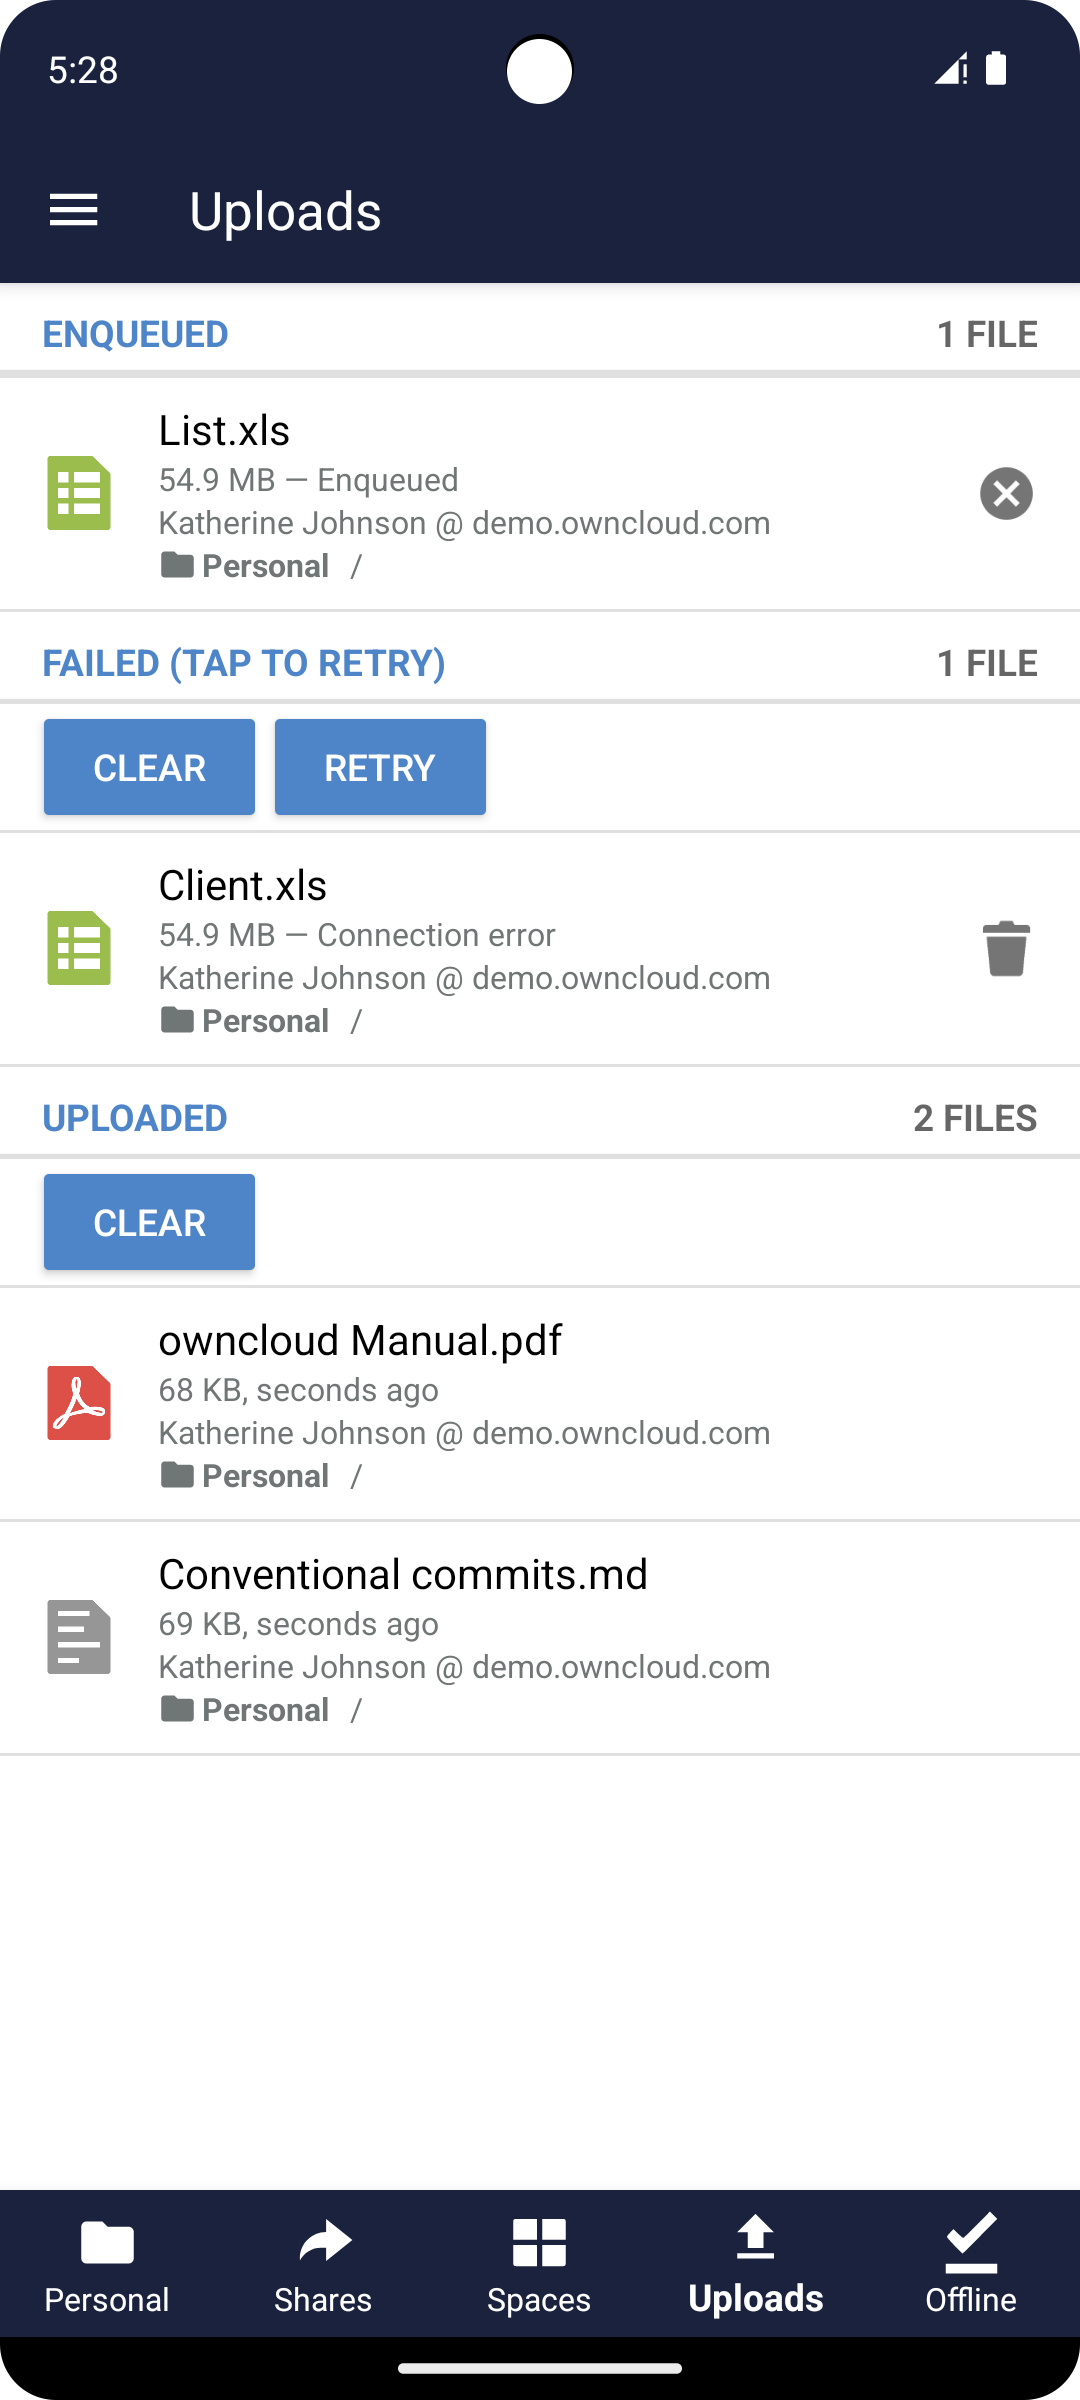Tap the owncloud Manual.pdf file icon
Viewport: 1080px width, 2400px height.
pyautogui.click(x=79, y=1403)
